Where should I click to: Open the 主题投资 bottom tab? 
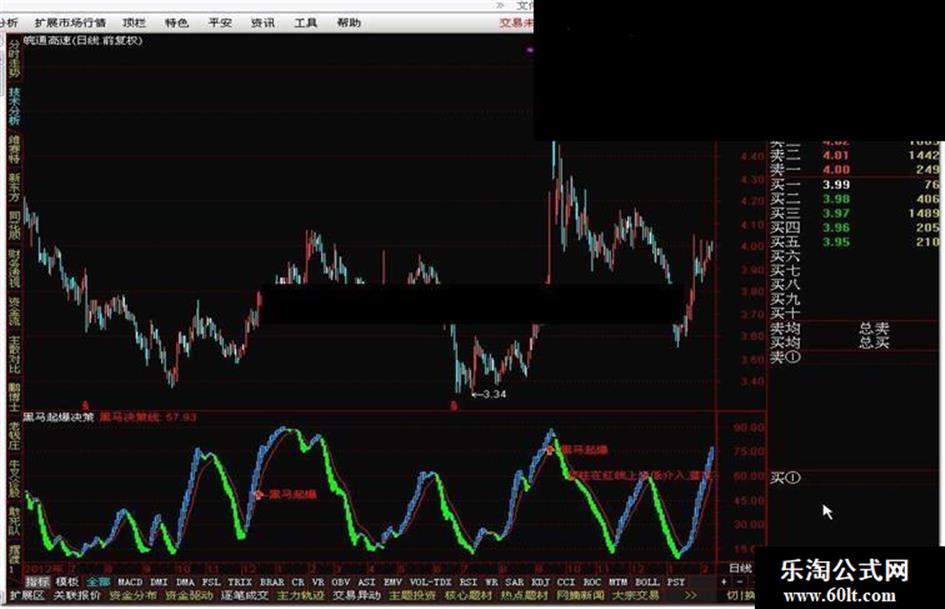pos(412,596)
